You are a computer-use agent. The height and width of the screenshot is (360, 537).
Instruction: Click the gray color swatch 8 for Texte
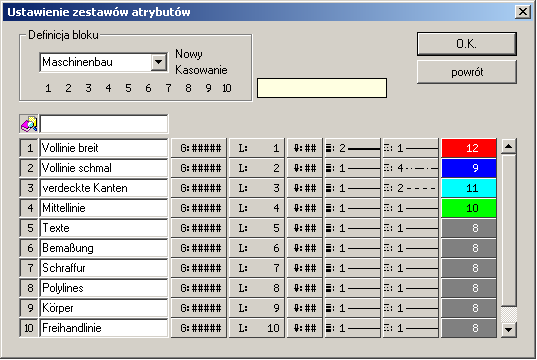469,228
